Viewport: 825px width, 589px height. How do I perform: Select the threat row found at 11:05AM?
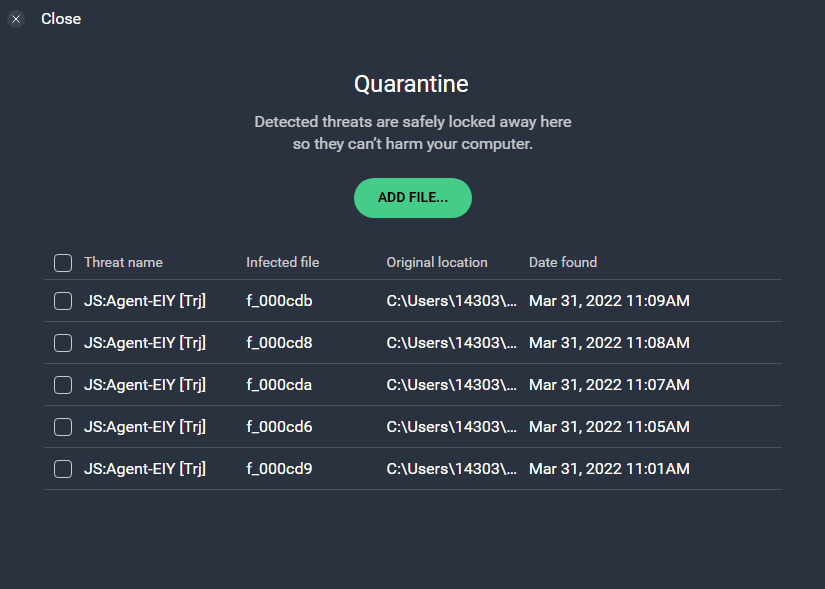click(x=413, y=427)
